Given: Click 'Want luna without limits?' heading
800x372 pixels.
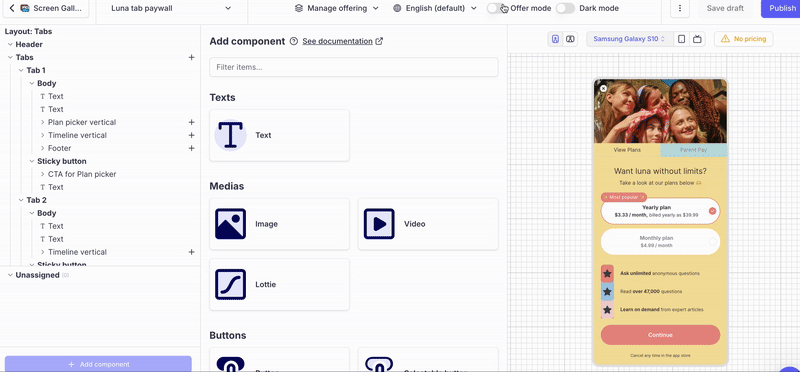Looking at the screenshot, I should pyautogui.click(x=660, y=171).
